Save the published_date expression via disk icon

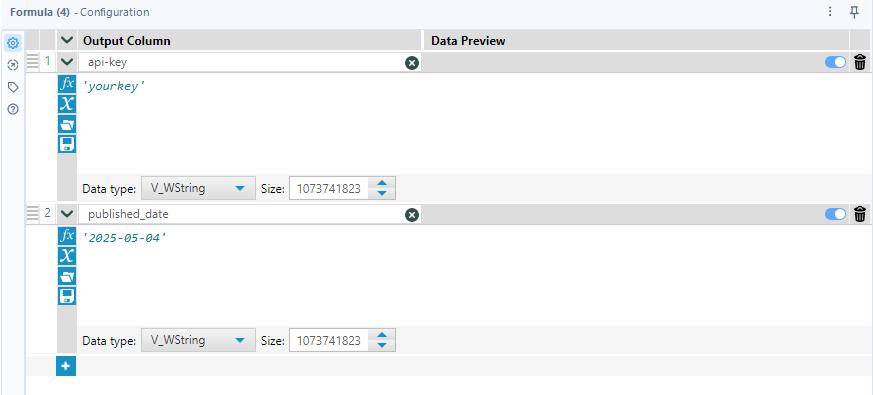pyautogui.click(x=67, y=296)
